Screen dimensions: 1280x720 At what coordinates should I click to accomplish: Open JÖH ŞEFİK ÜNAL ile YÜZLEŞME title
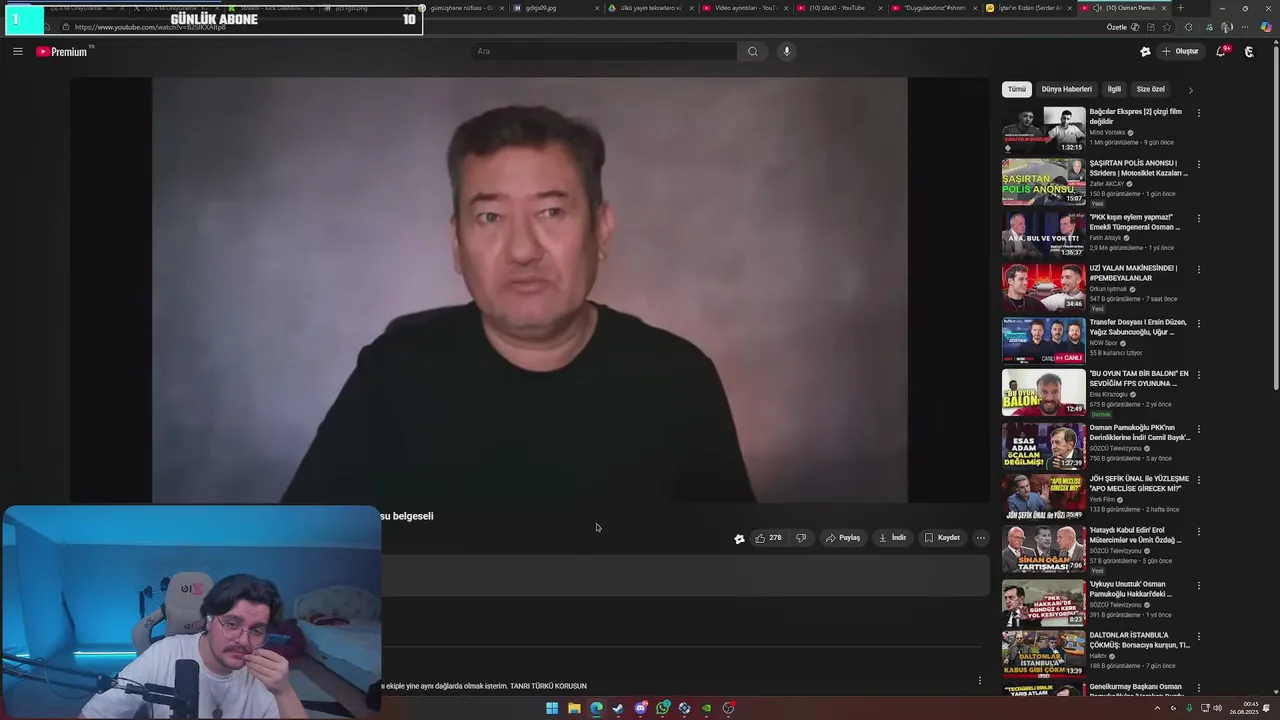[x=1139, y=484]
